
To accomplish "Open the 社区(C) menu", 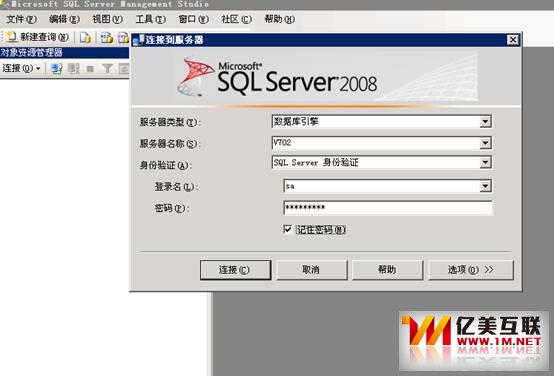I will pos(236,19).
